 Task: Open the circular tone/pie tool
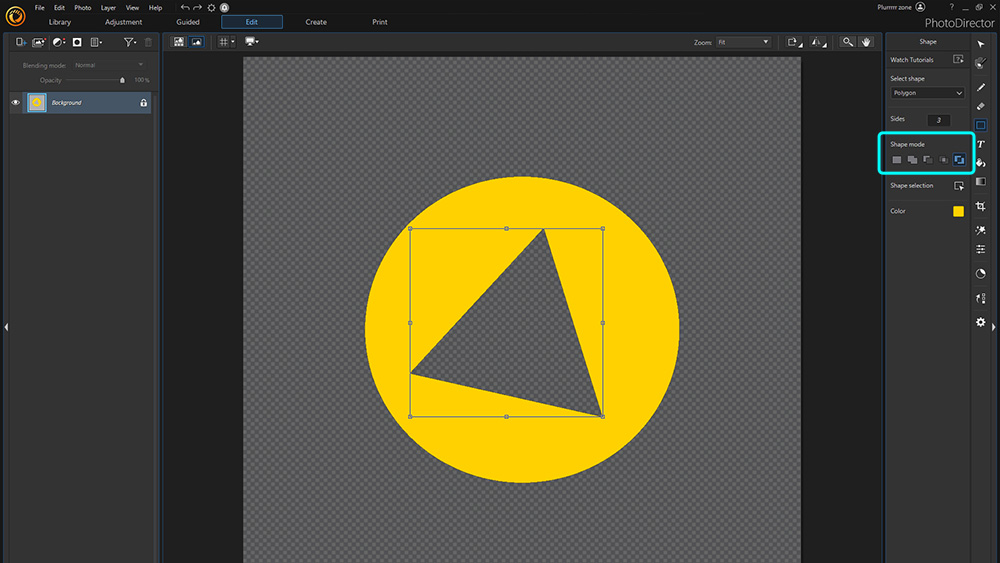[x=981, y=274]
